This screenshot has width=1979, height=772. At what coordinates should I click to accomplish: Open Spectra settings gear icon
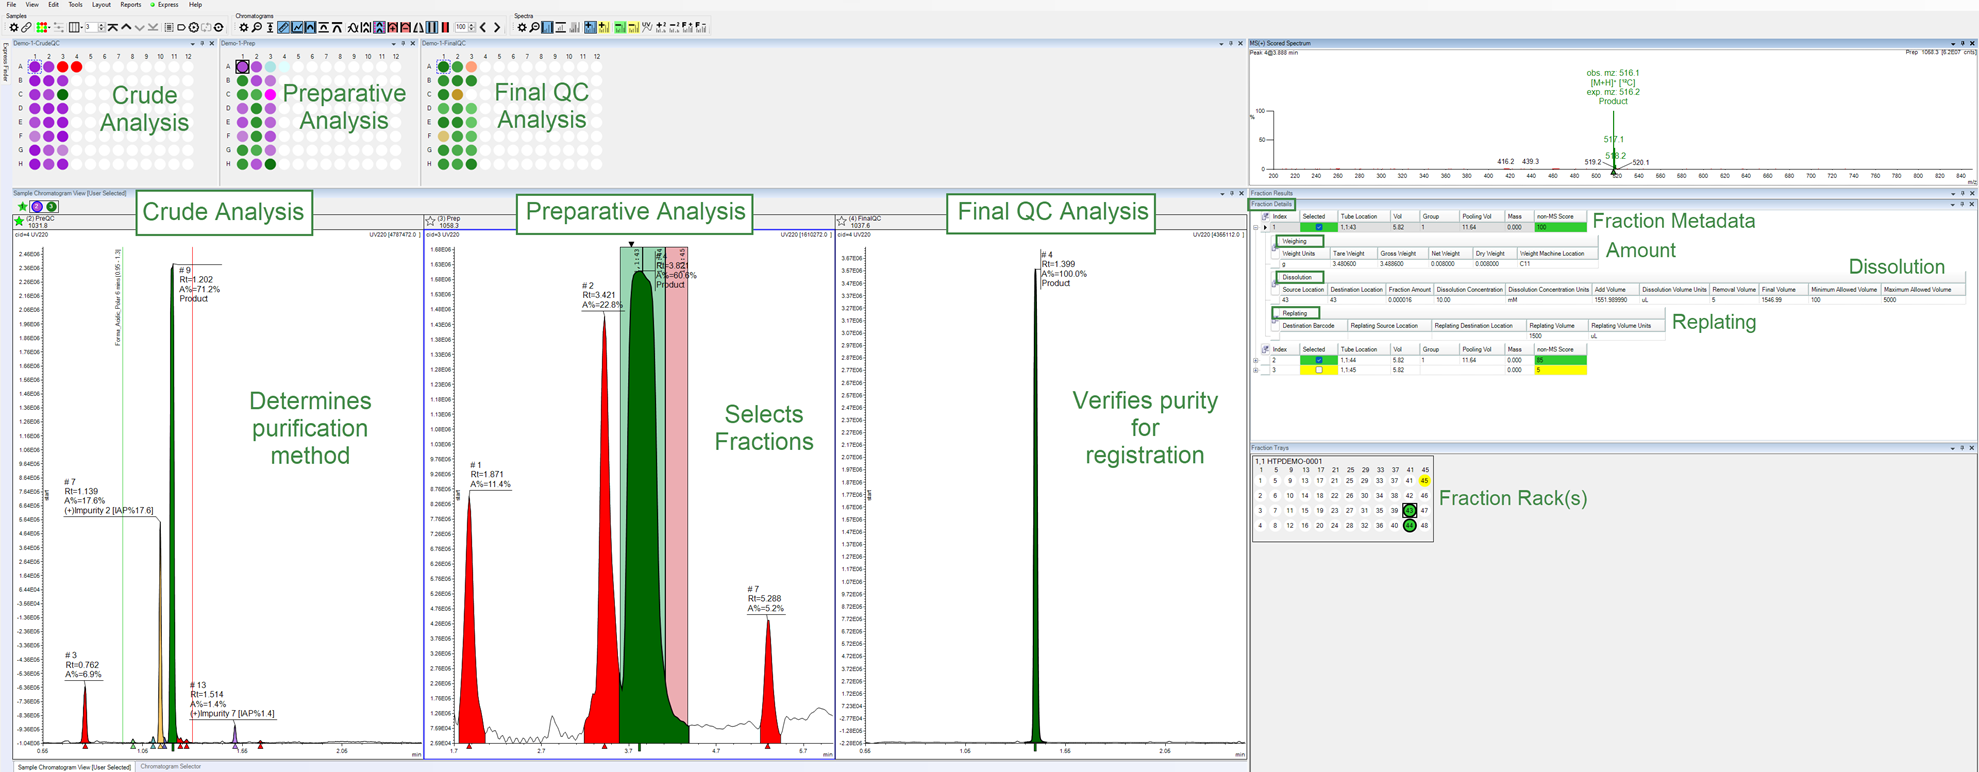[522, 27]
